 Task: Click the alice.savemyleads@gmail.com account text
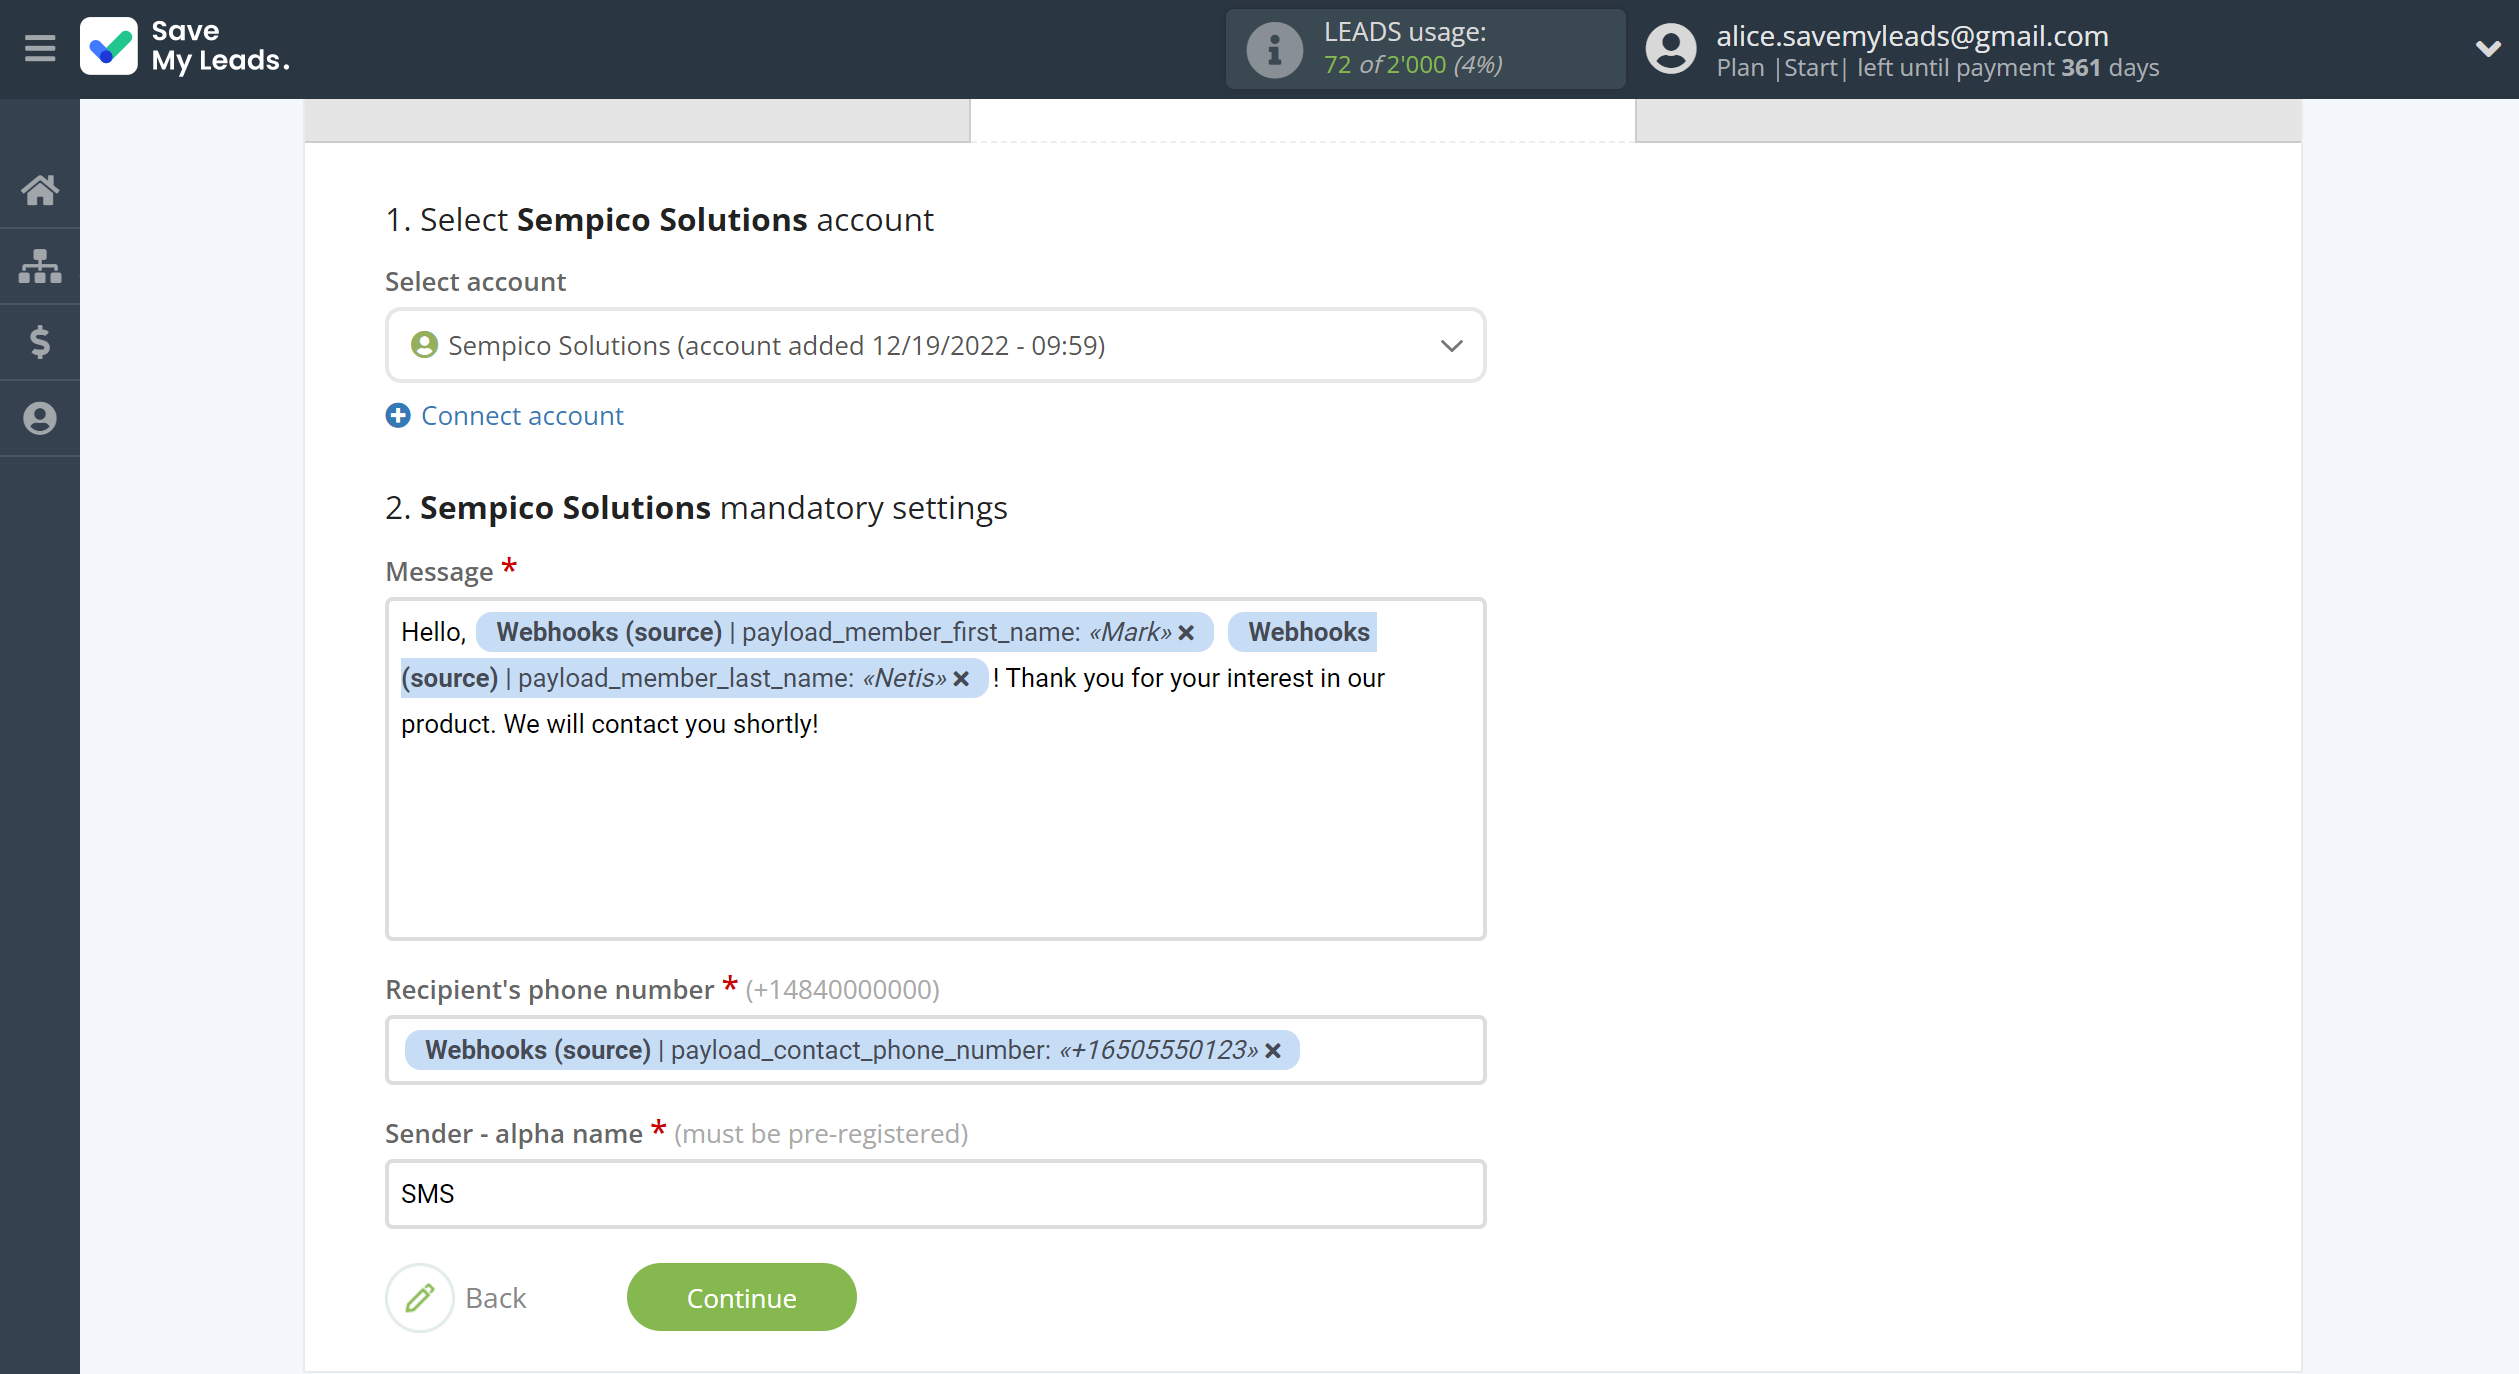tap(1912, 35)
